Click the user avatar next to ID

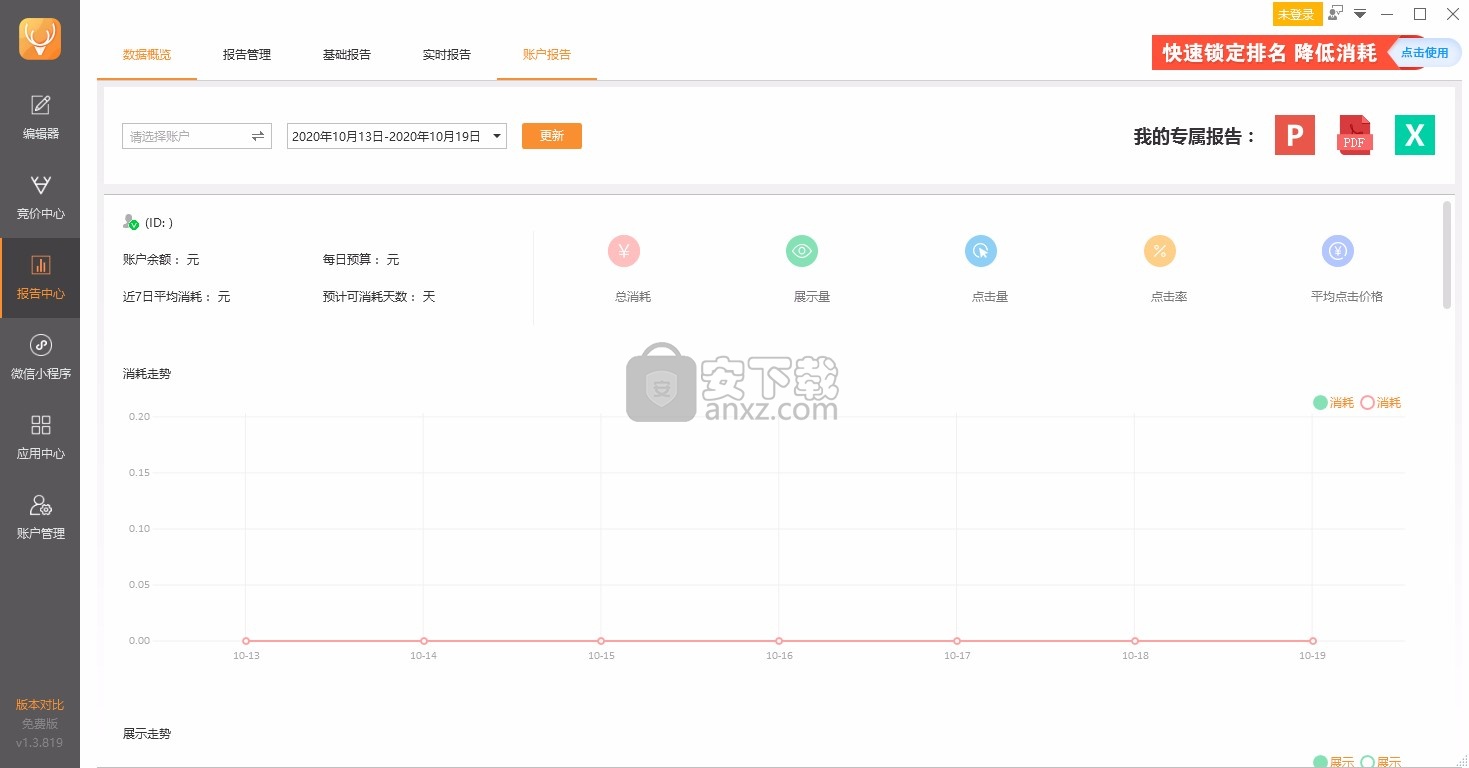130,222
